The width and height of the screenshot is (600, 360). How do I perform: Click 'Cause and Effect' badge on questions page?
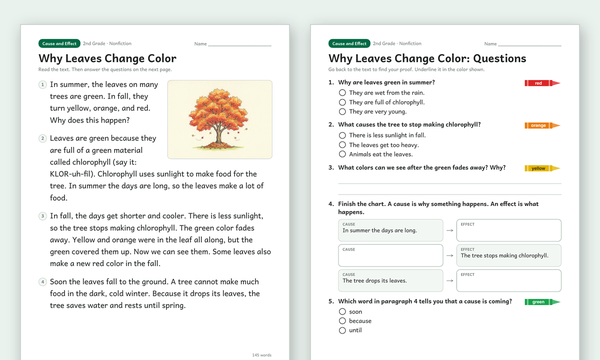click(x=349, y=44)
